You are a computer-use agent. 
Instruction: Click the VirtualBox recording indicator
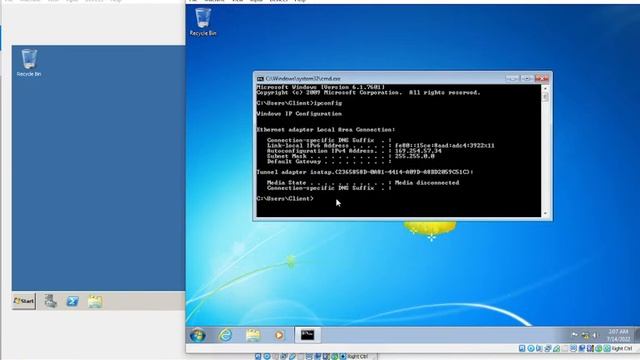pyautogui.click(x=582, y=349)
